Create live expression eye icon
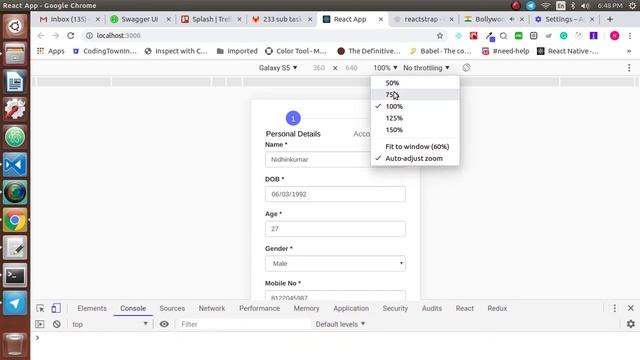Viewport: 640px width, 360px height. [164, 324]
